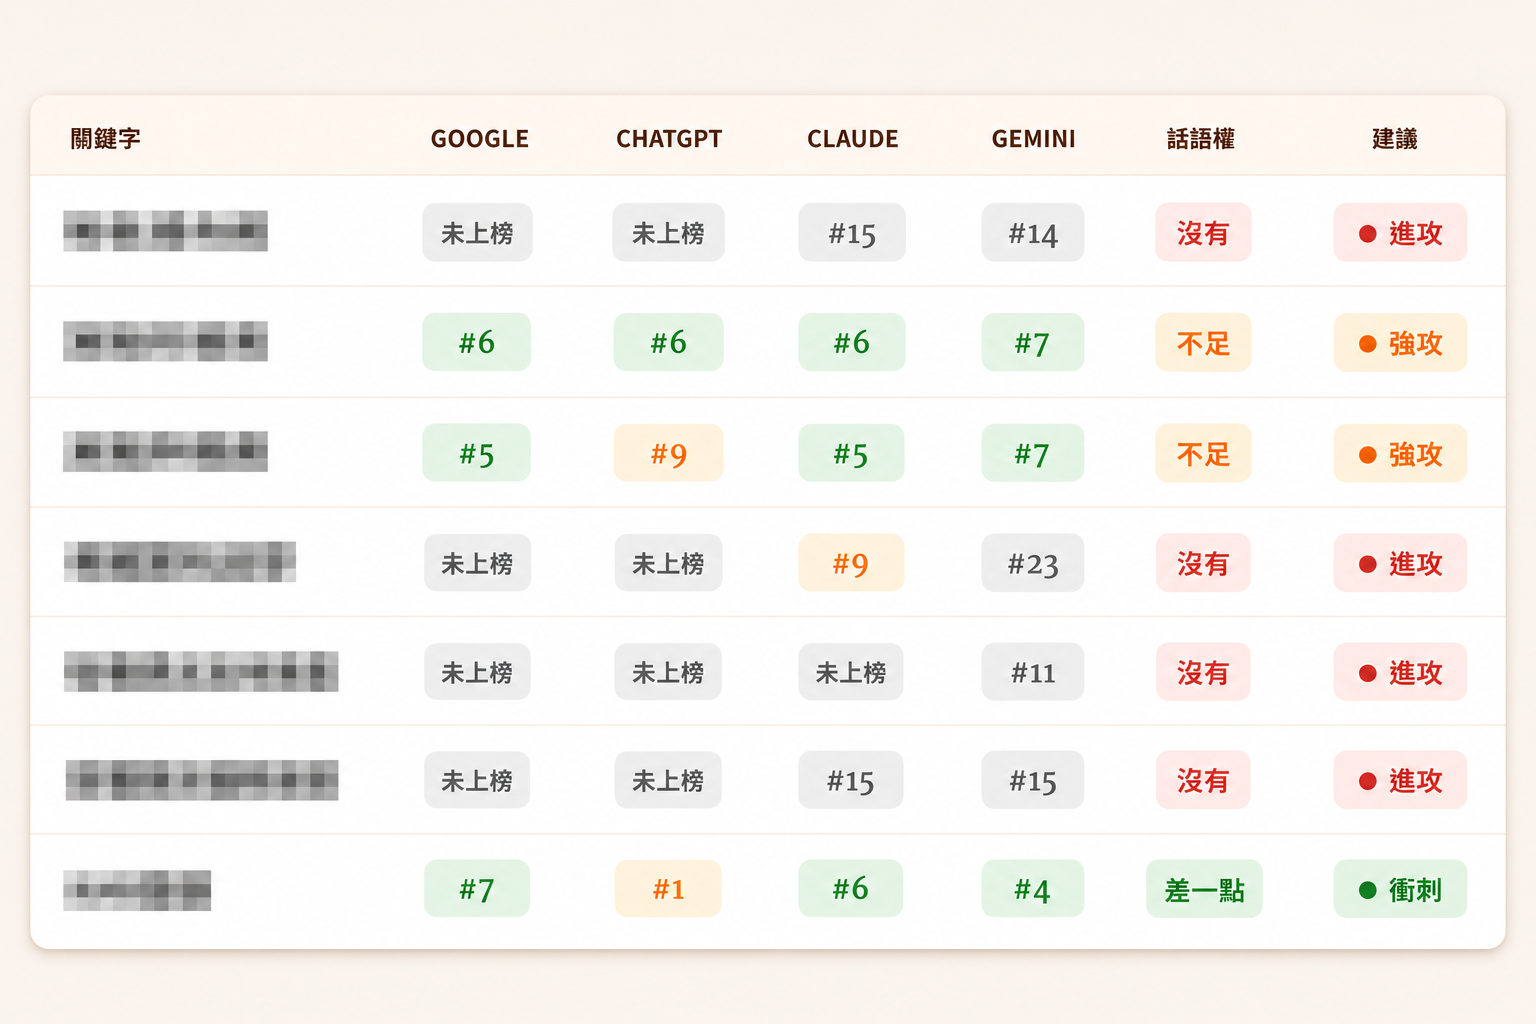
Task: Click the #11 Gemini rank badge
Action: point(1033,672)
